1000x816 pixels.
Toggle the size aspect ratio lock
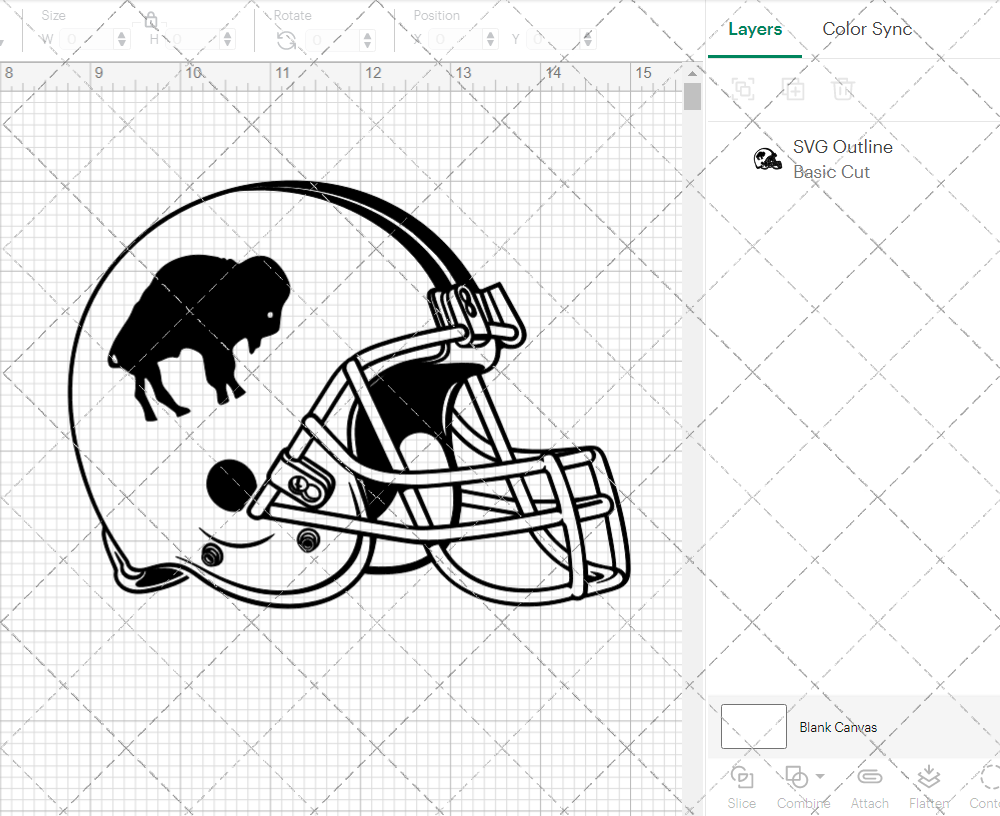coord(150,20)
